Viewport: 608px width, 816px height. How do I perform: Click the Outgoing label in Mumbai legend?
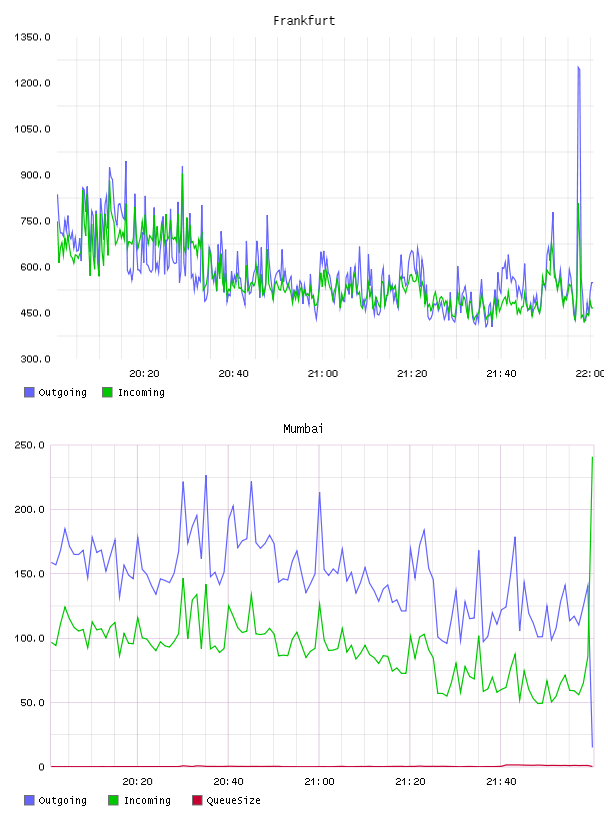62,800
